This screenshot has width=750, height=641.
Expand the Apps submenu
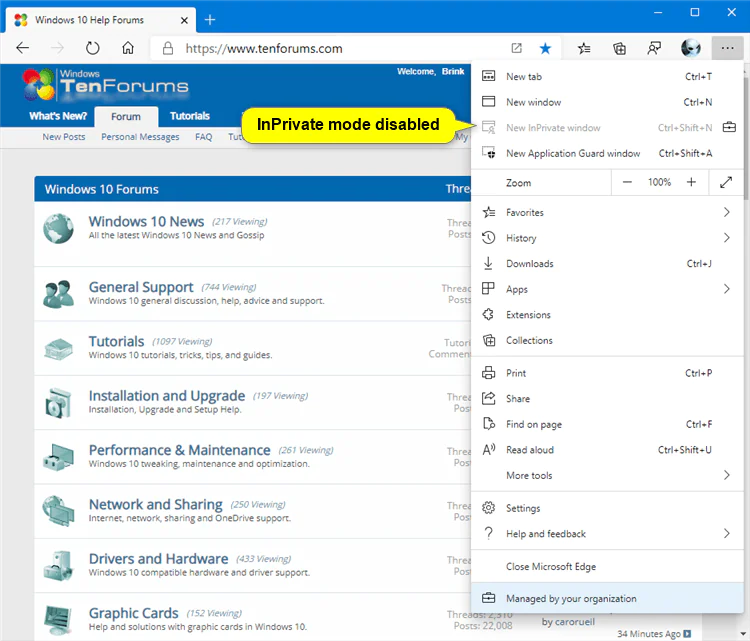coord(727,289)
